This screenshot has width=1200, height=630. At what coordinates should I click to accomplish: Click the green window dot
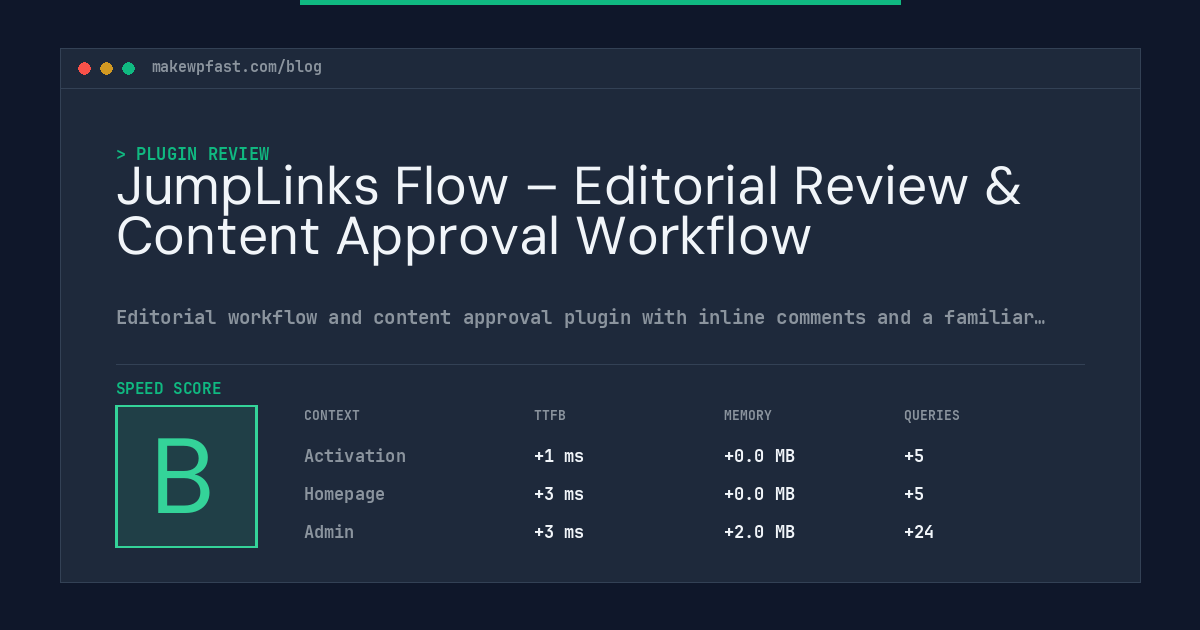click(x=128, y=68)
